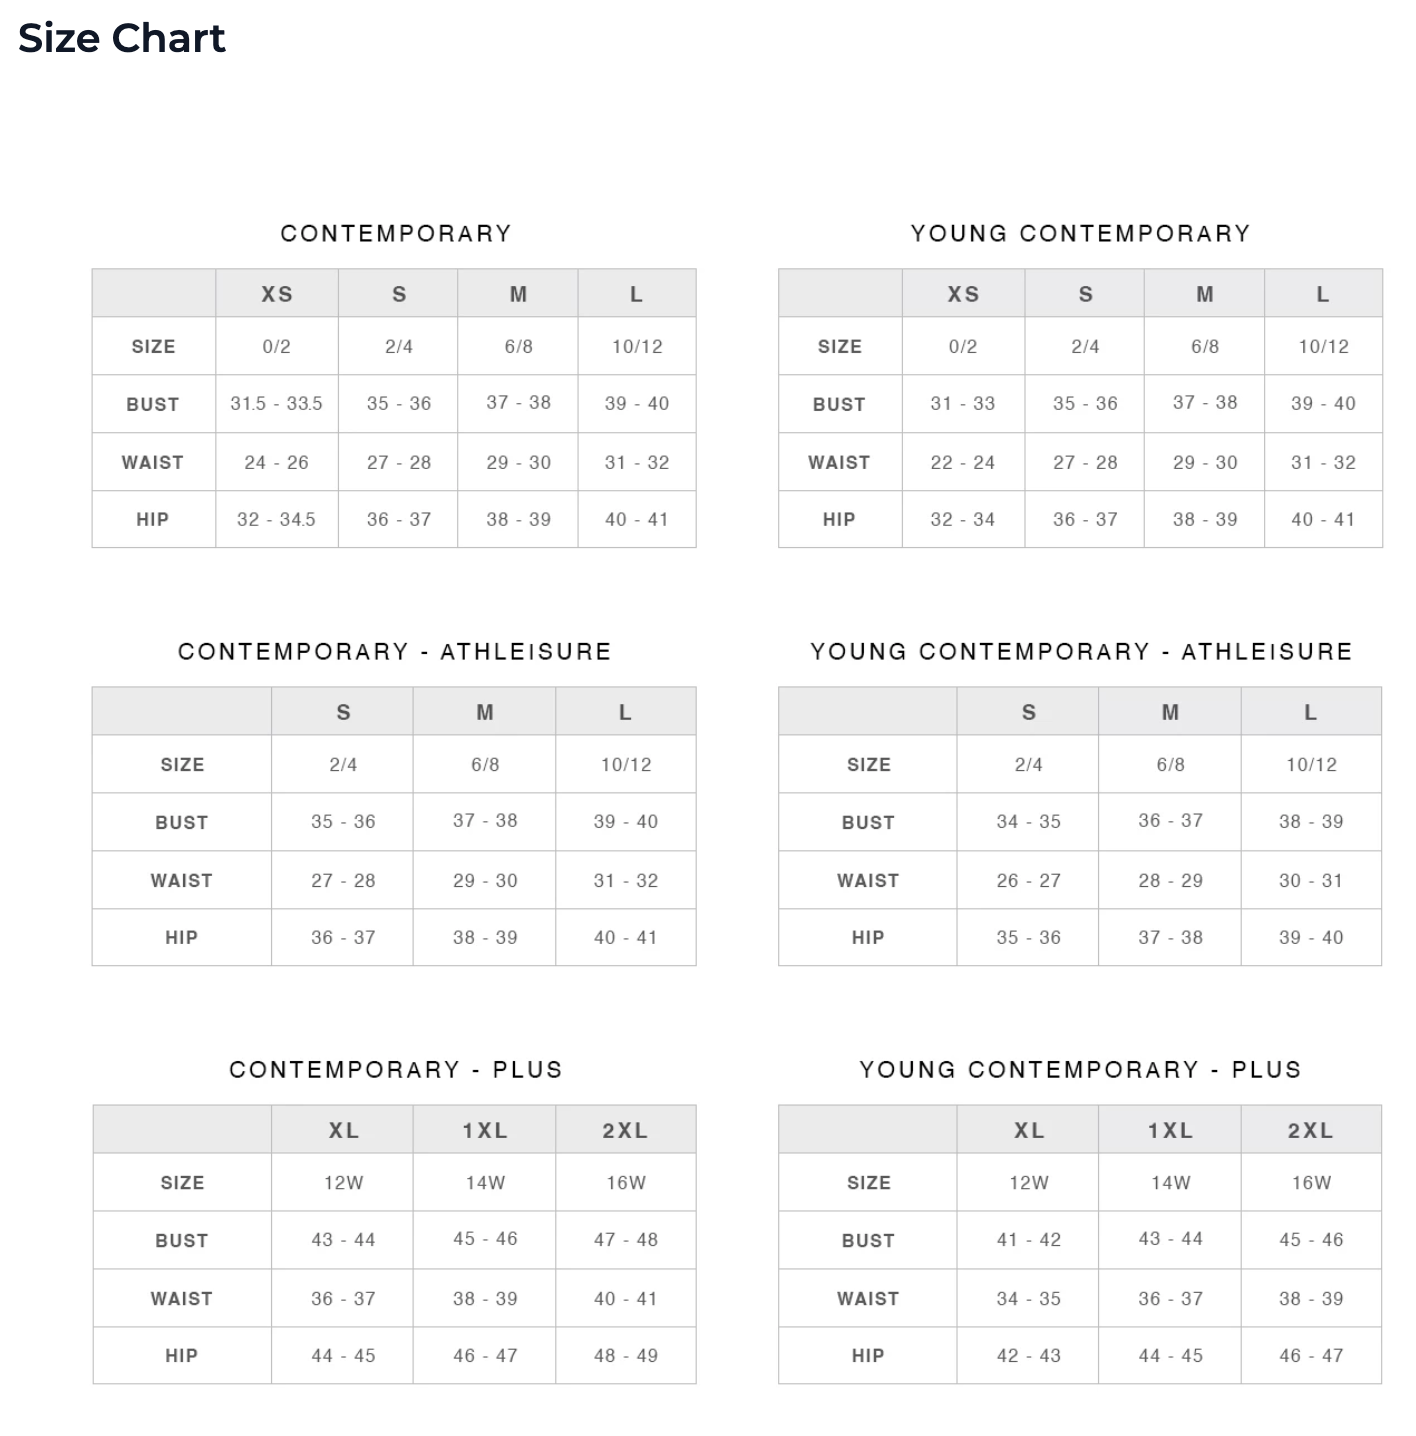Select XS column header in Contemporary table
The width and height of the screenshot is (1416, 1436).
pyautogui.click(x=277, y=294)
